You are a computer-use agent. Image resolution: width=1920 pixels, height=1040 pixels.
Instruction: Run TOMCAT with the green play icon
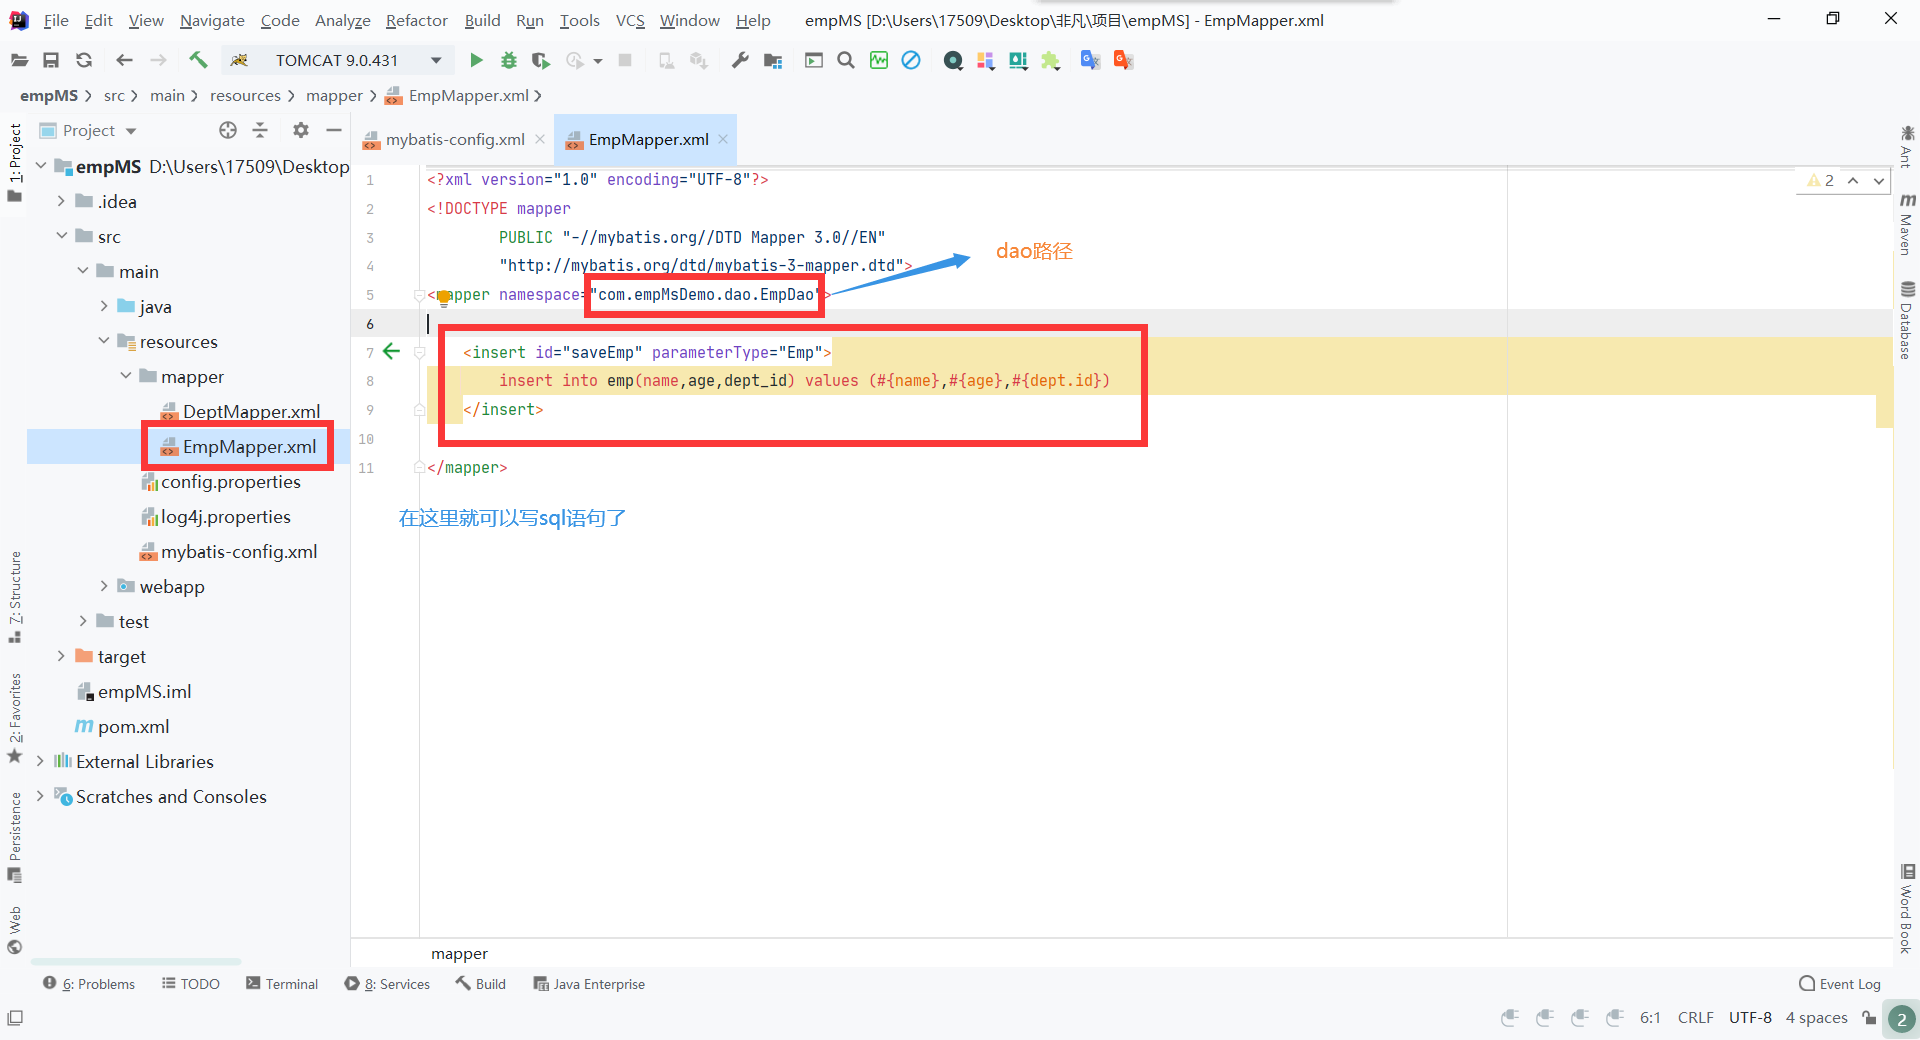click(x=476, y=61)
